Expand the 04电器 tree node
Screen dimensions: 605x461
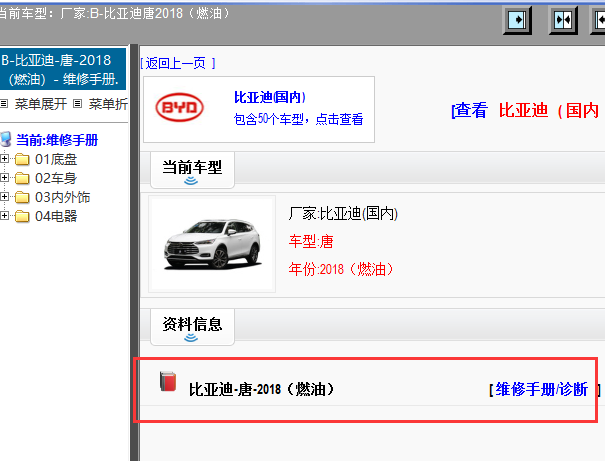coord(4,216)
